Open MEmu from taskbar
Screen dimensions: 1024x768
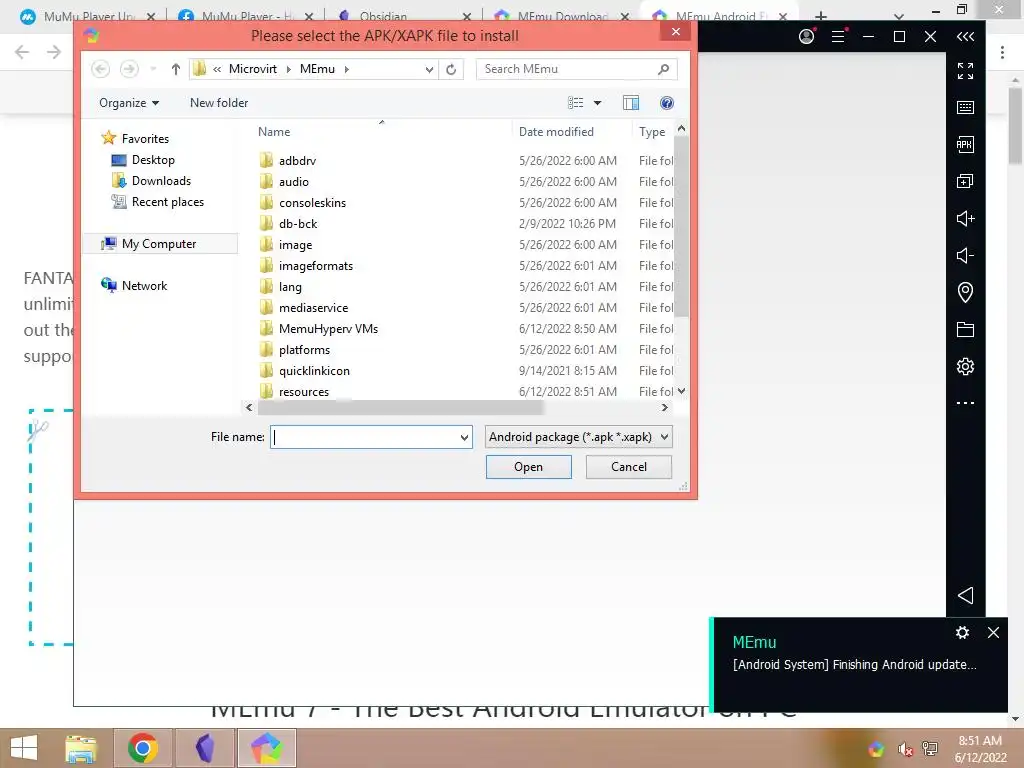[x=266, y=748]
